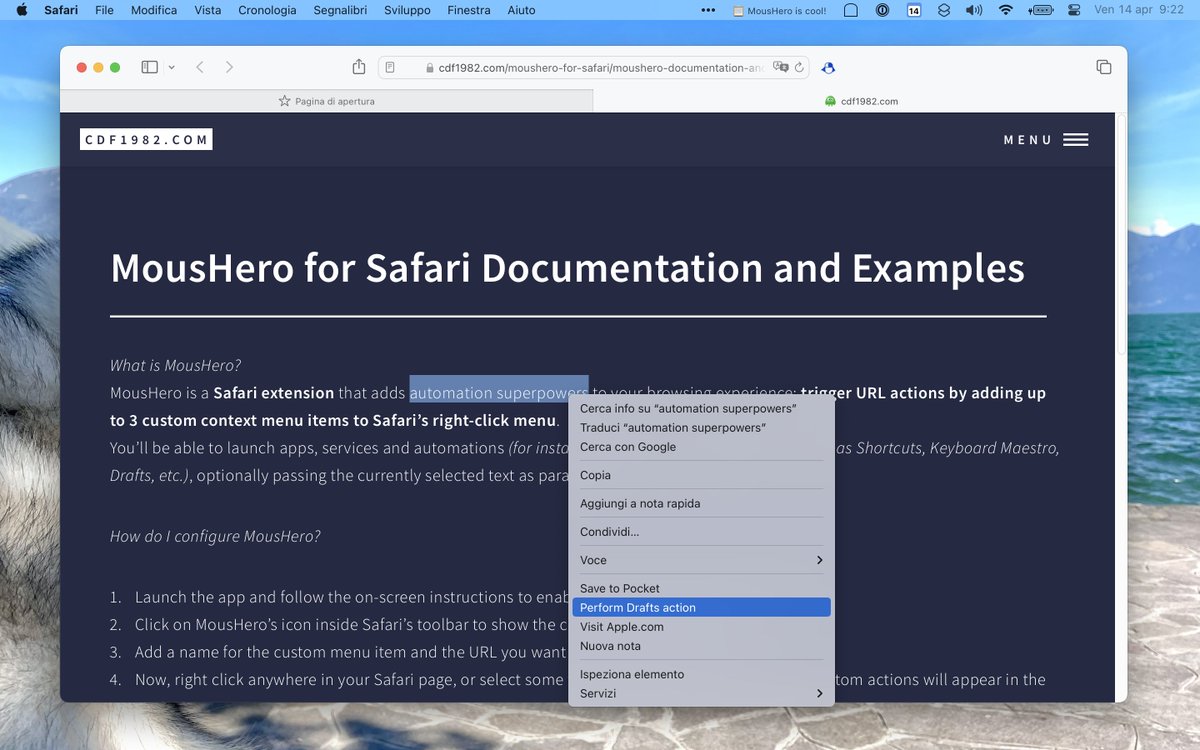Go back with the left arrow
1200x750 pixels.
(200, 67)
